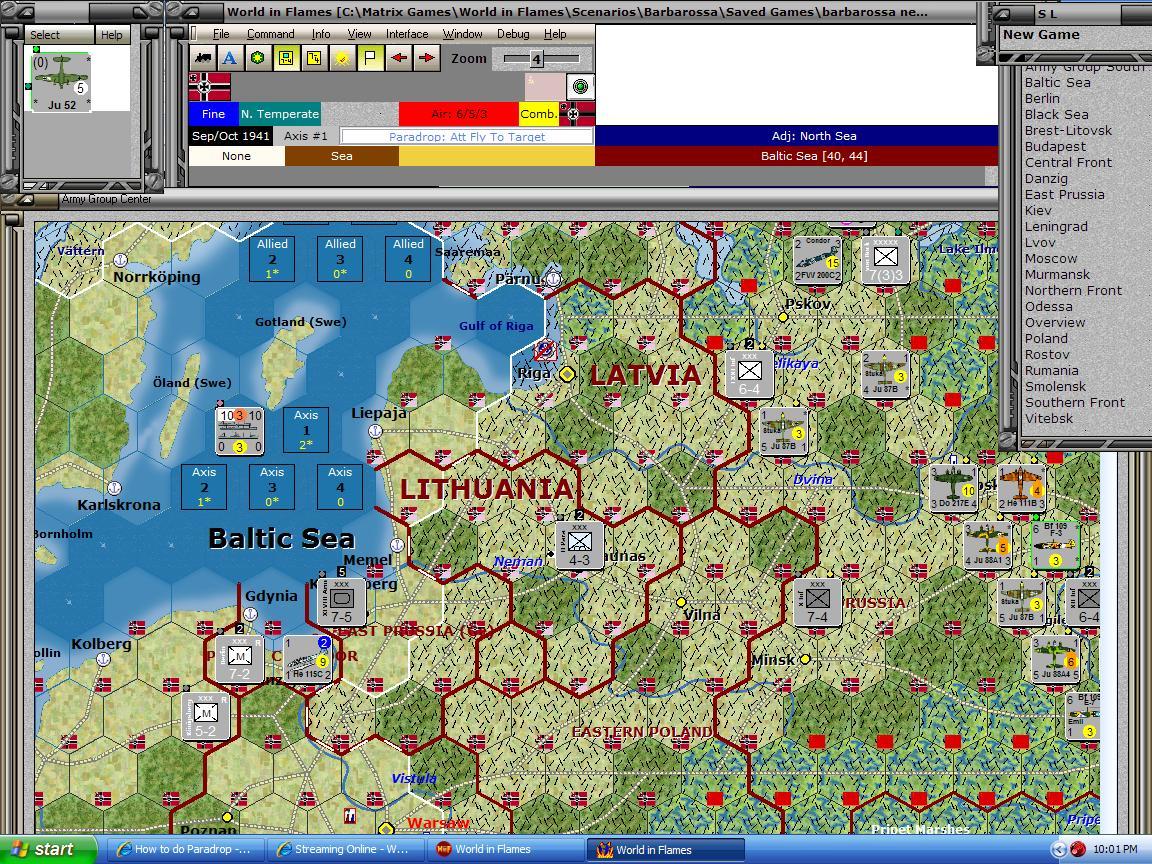Open the Command menu

(x=270, y=34)
